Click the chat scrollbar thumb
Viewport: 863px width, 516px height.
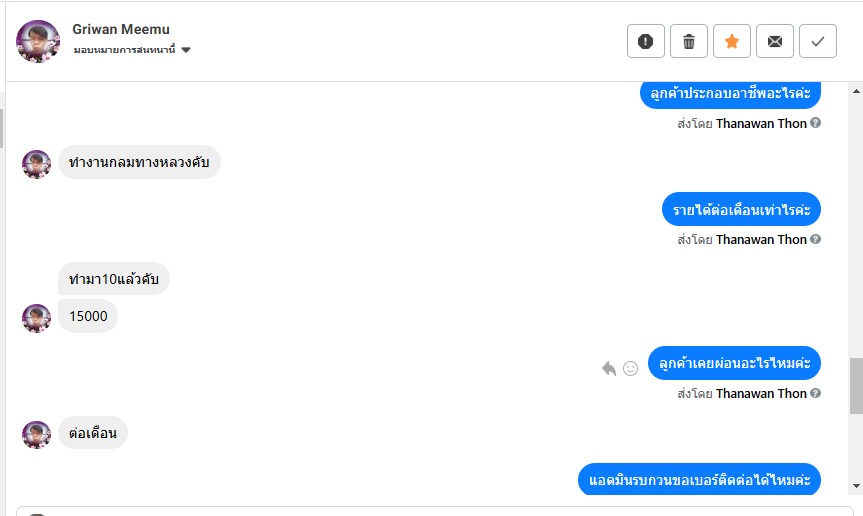click(856, 385)
